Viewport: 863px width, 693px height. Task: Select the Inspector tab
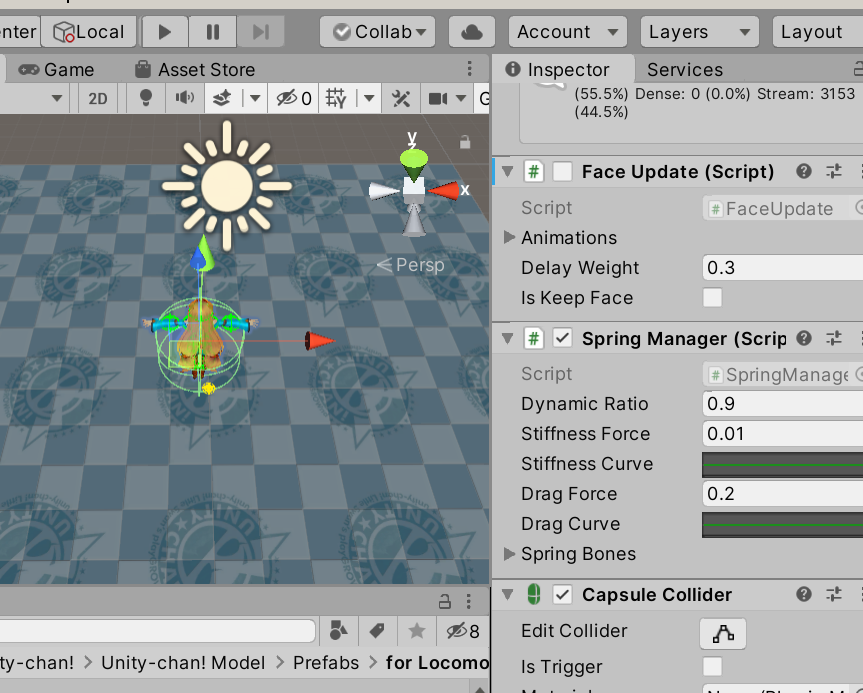[x=562, y=70]
